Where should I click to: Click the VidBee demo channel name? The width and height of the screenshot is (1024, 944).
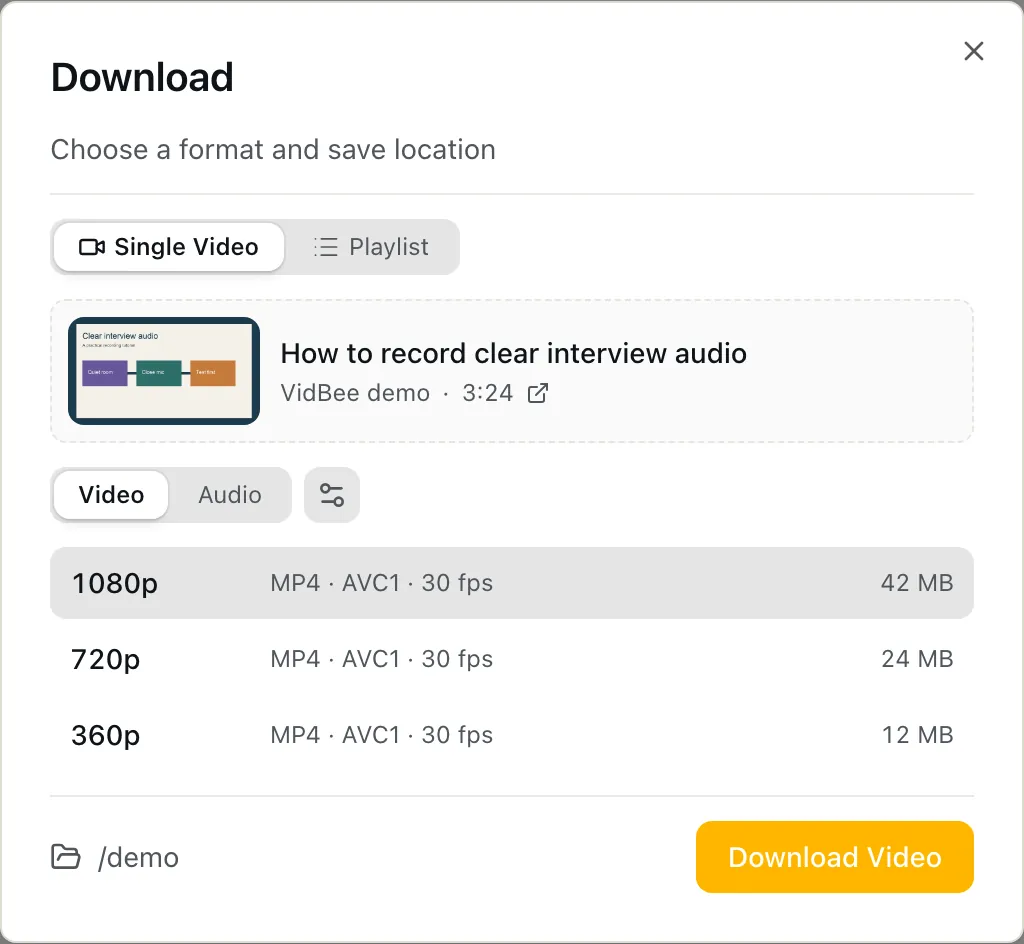[355, 393]
